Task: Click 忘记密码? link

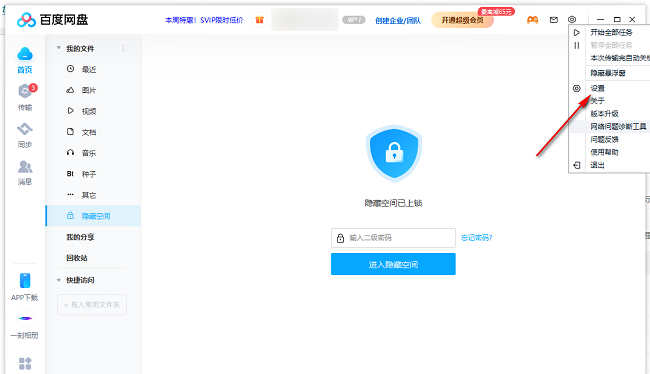Action: tap(476, 238)
